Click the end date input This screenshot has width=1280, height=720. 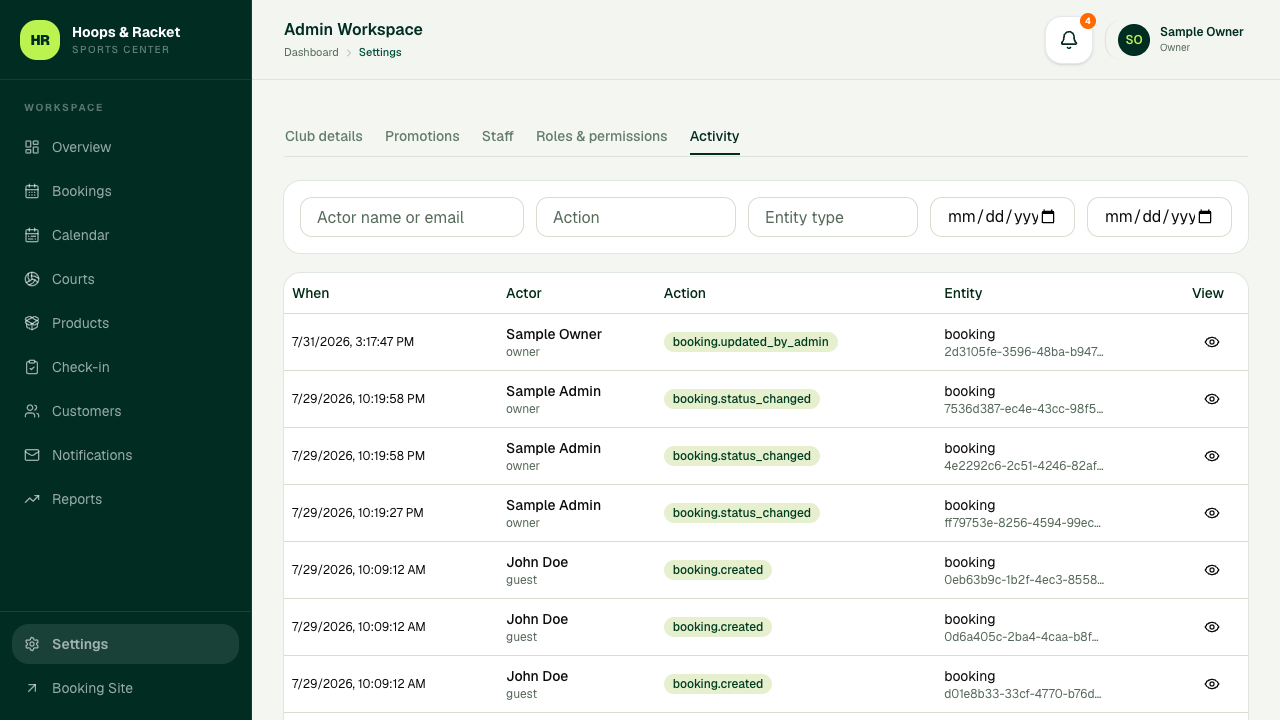point(1159,217)
